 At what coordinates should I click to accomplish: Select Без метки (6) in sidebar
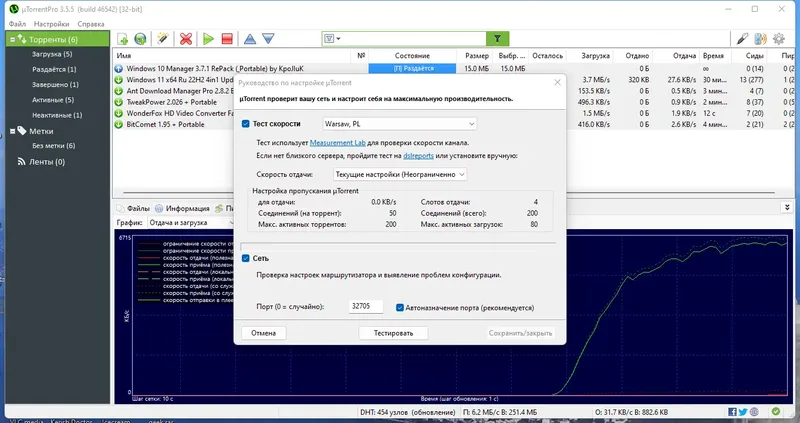[54, 146]
